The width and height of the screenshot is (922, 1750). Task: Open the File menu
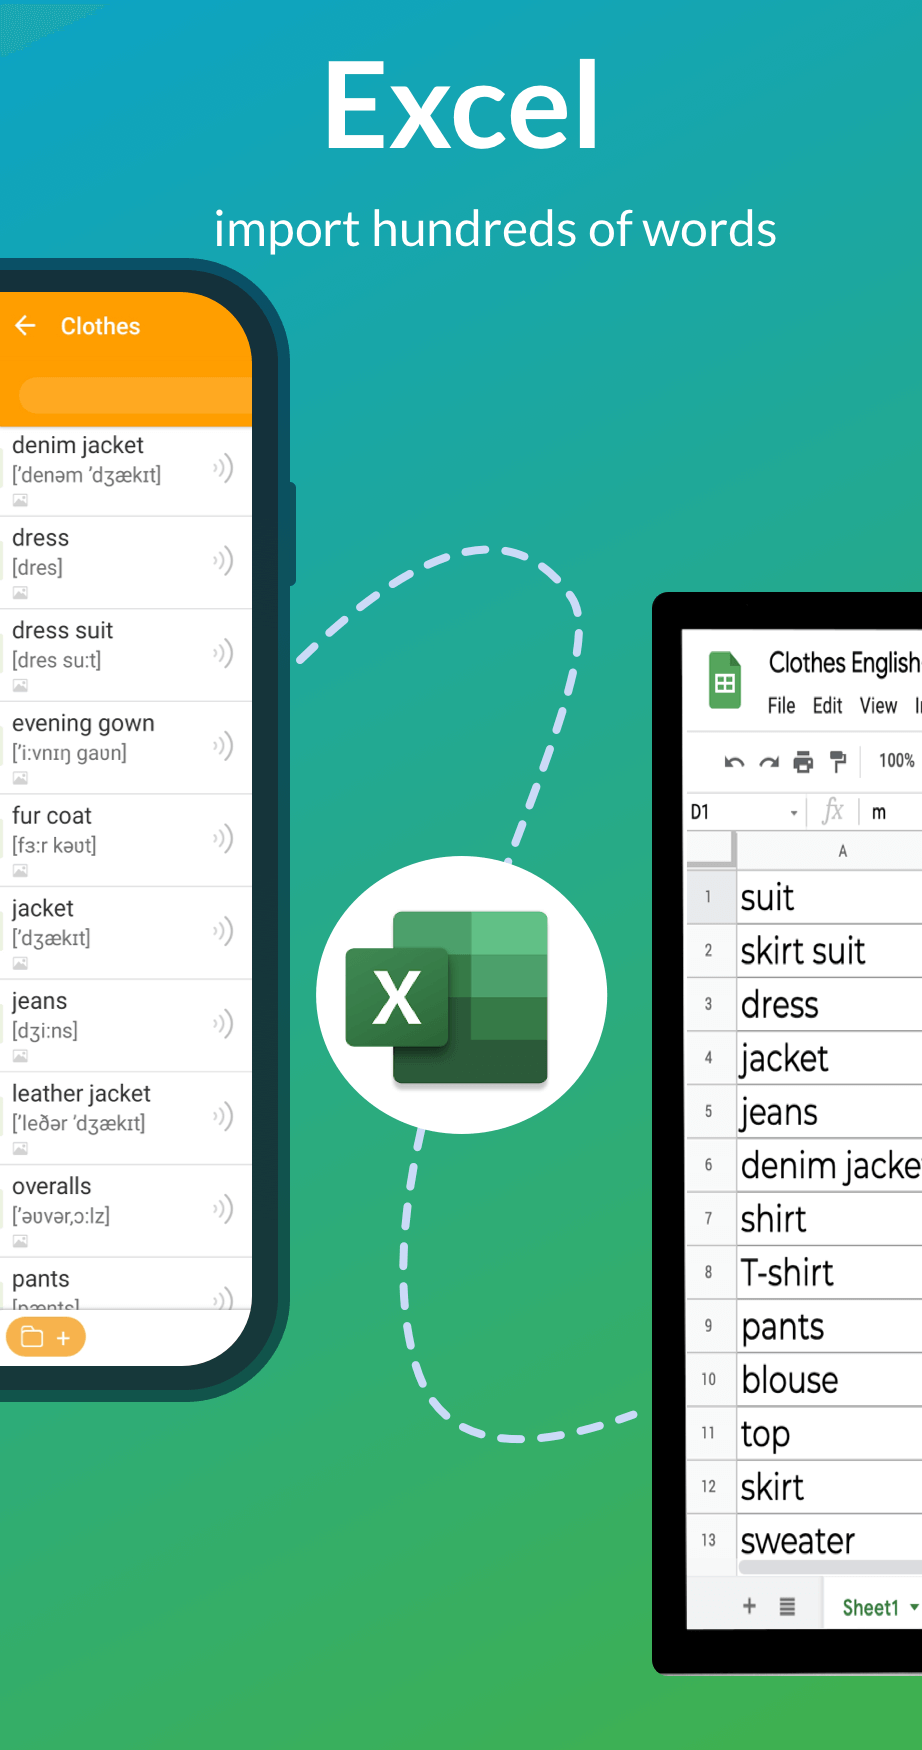[x=781, y=706]
